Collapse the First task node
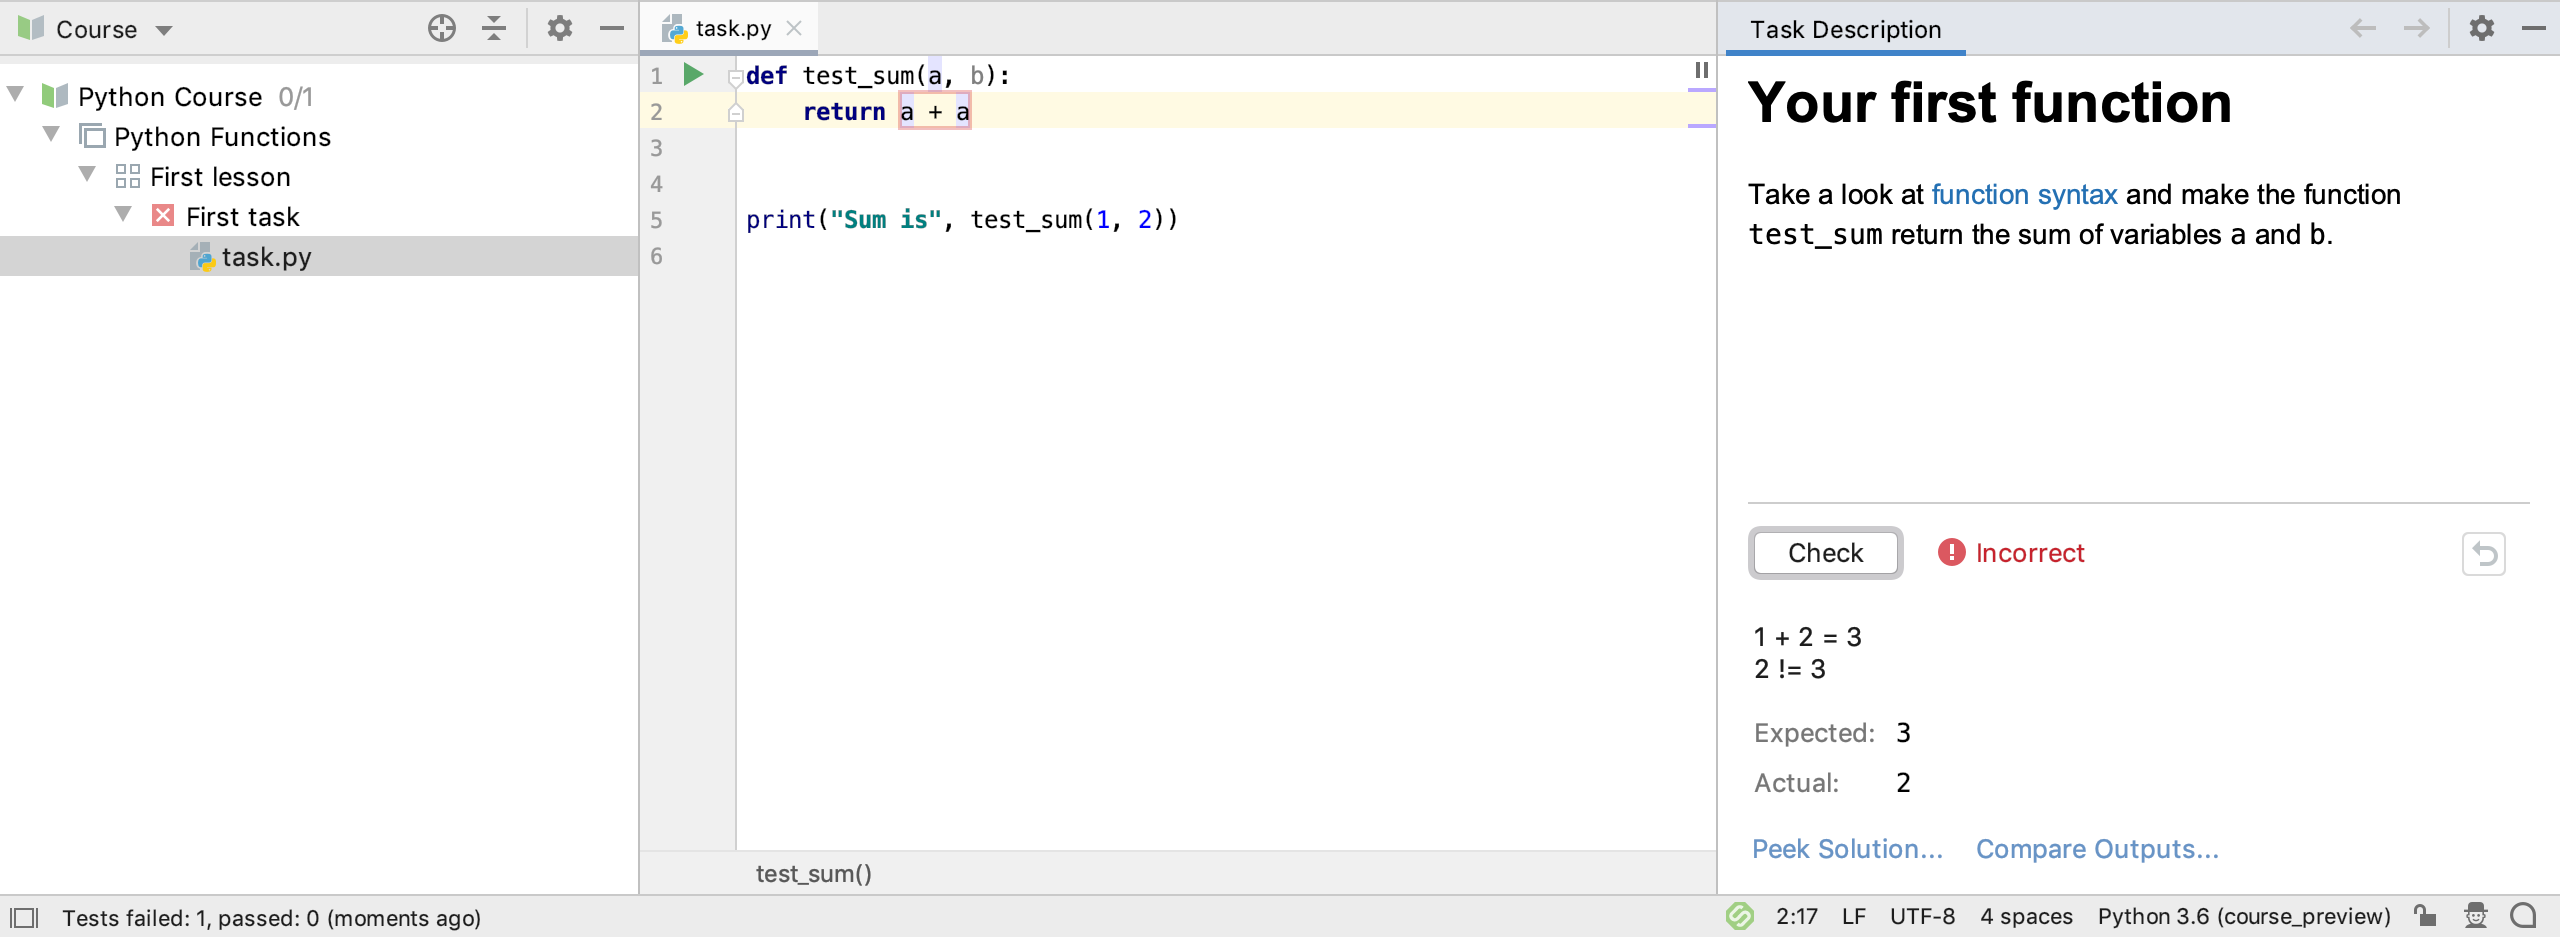The width and height of the screenshot is (2560, 937). [123, 214]
